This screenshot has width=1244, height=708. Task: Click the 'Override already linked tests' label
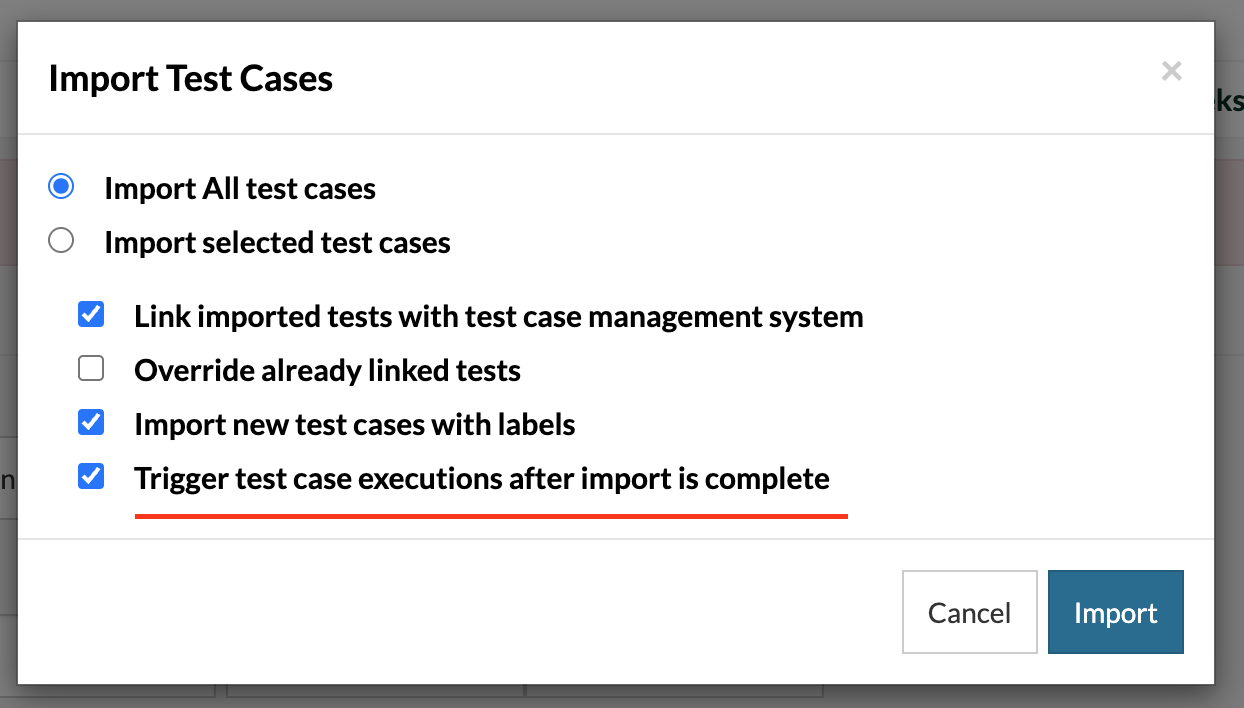(327, 371)
